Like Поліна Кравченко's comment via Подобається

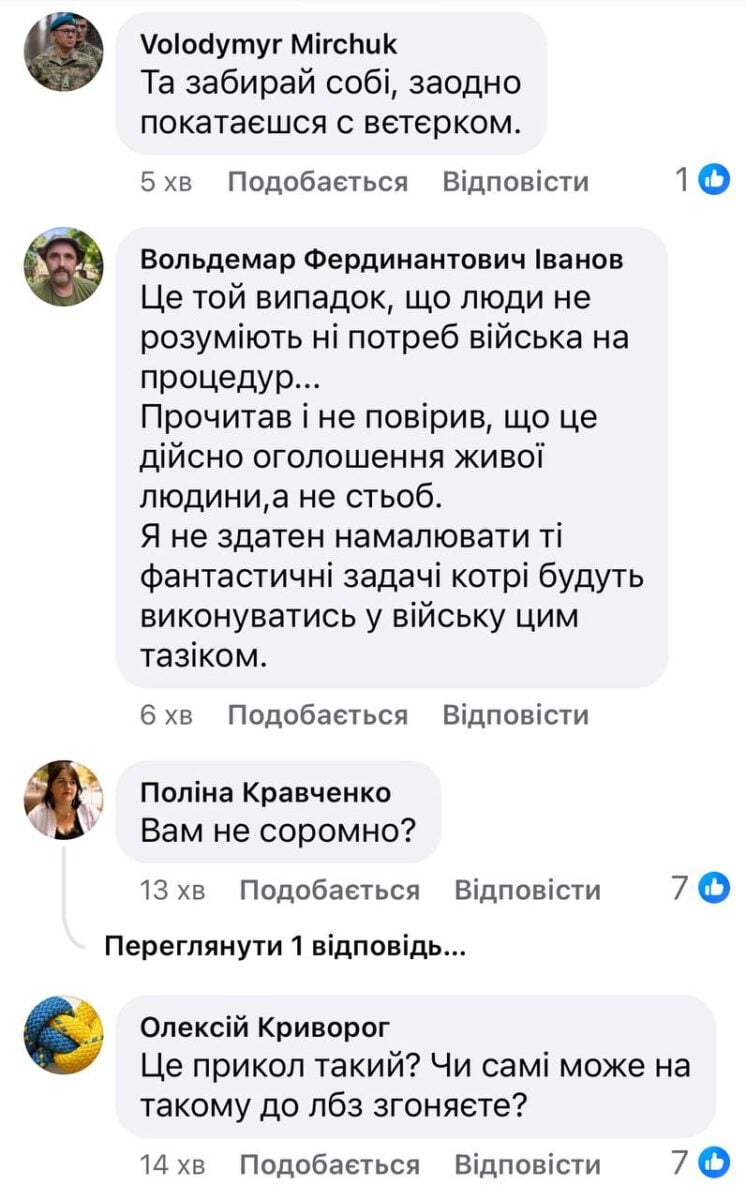(x=330, y=890)
